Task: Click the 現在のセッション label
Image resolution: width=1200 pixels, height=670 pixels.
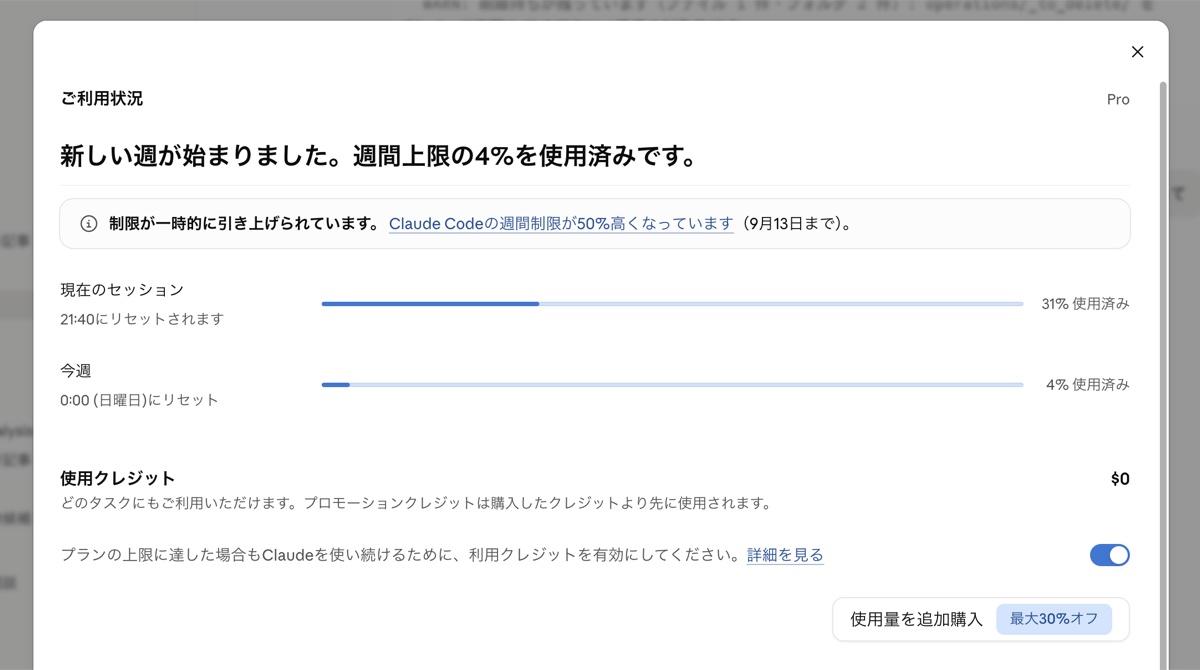Action: (122, 290)
